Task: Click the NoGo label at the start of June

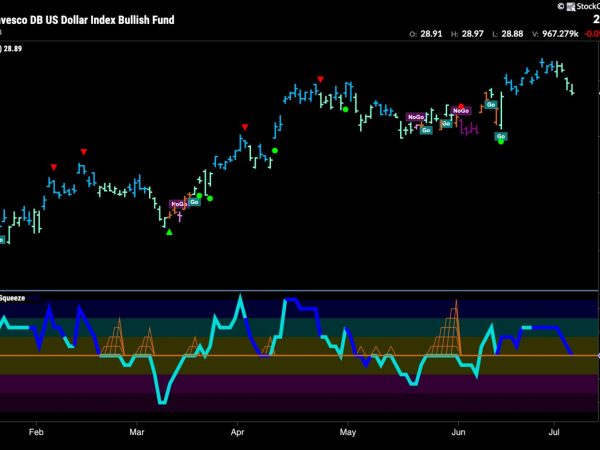Action: 461,111
